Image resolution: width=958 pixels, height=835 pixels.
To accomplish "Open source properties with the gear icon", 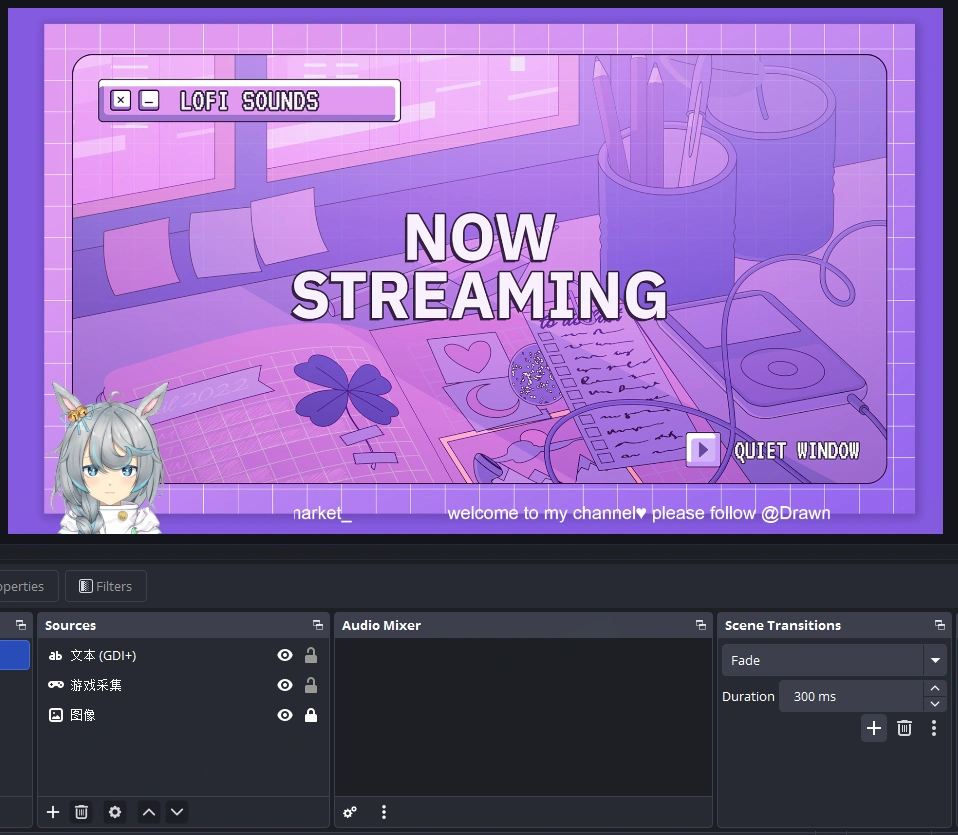I will 114,812.
